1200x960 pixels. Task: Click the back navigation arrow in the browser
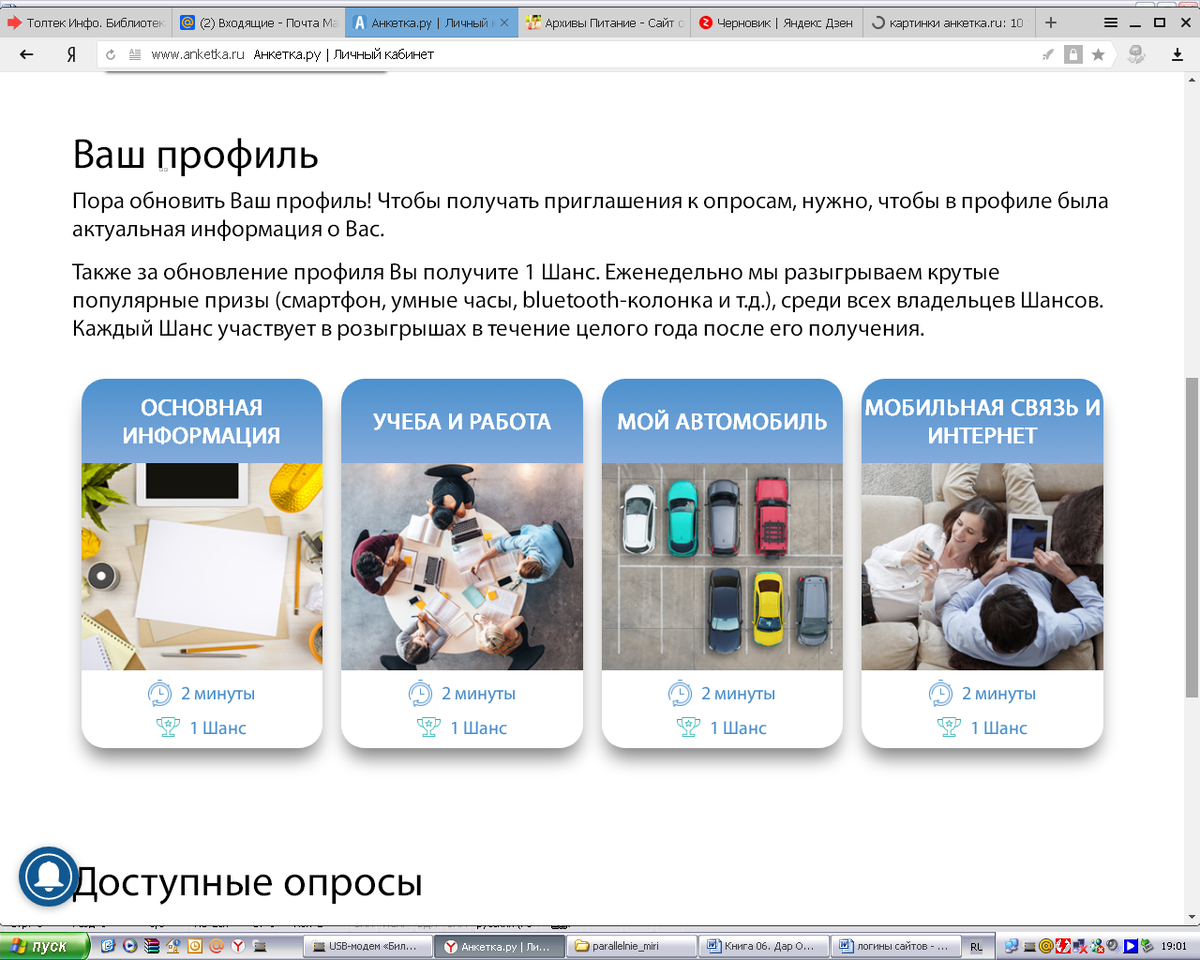(25, 55)
